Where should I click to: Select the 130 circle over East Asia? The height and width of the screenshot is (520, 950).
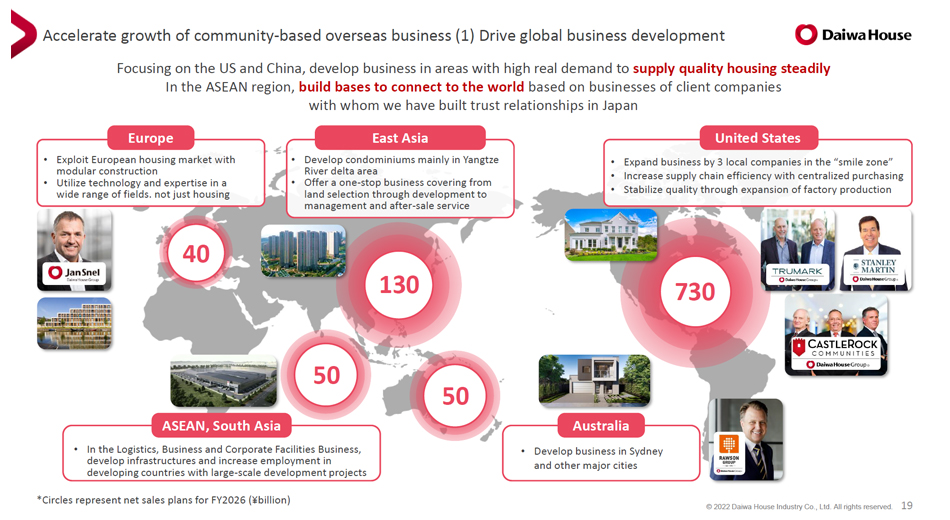pos(398,285)
